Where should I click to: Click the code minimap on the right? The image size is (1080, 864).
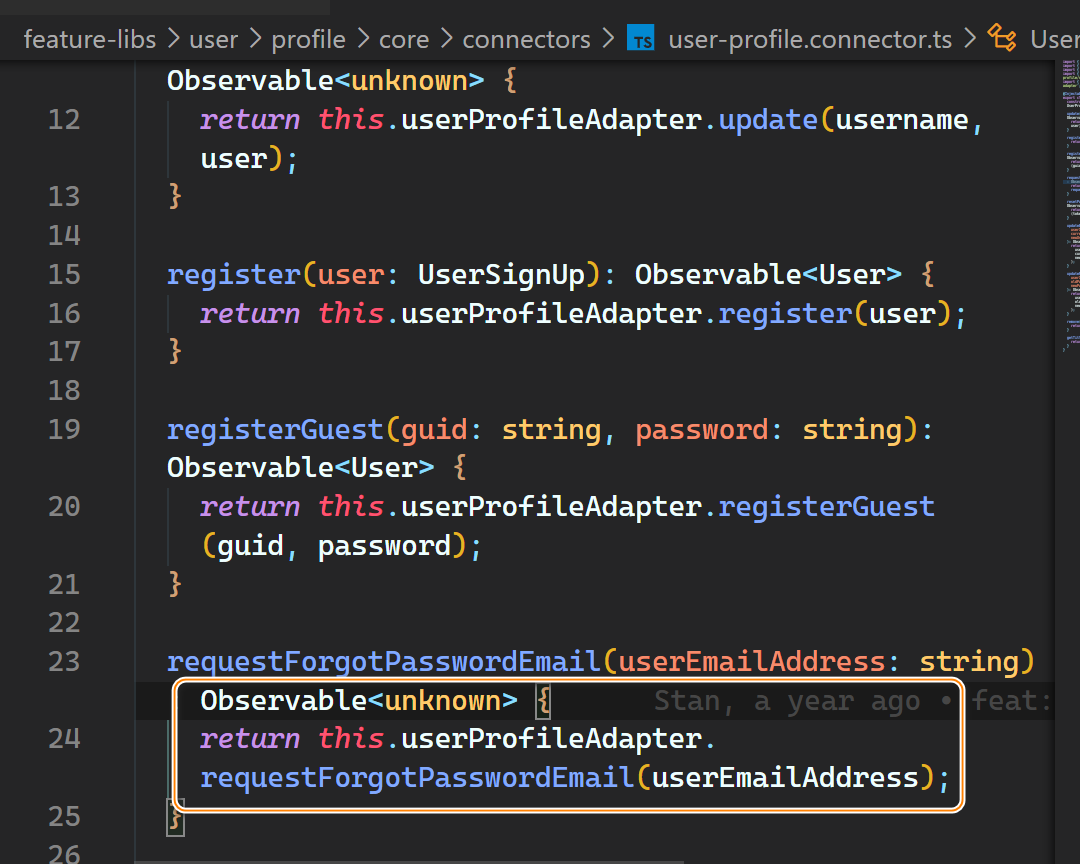[x=1070, y=207]
